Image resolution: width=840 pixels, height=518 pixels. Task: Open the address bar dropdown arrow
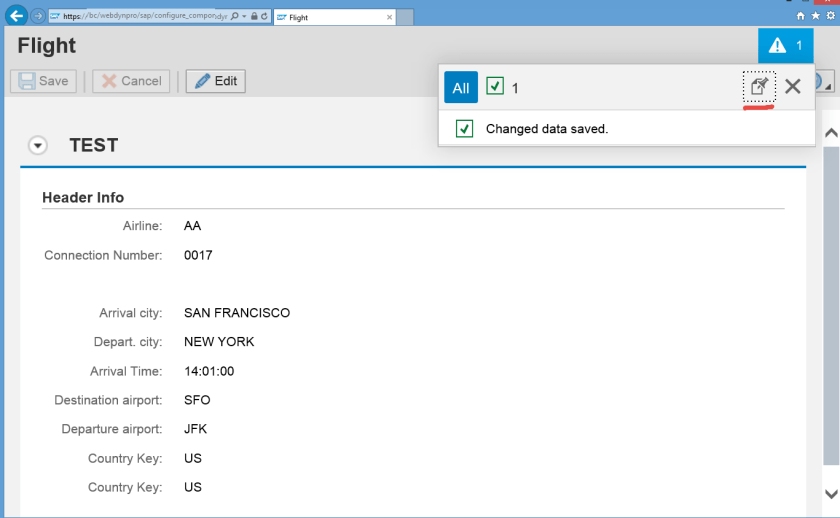click(x=244, y=17)
